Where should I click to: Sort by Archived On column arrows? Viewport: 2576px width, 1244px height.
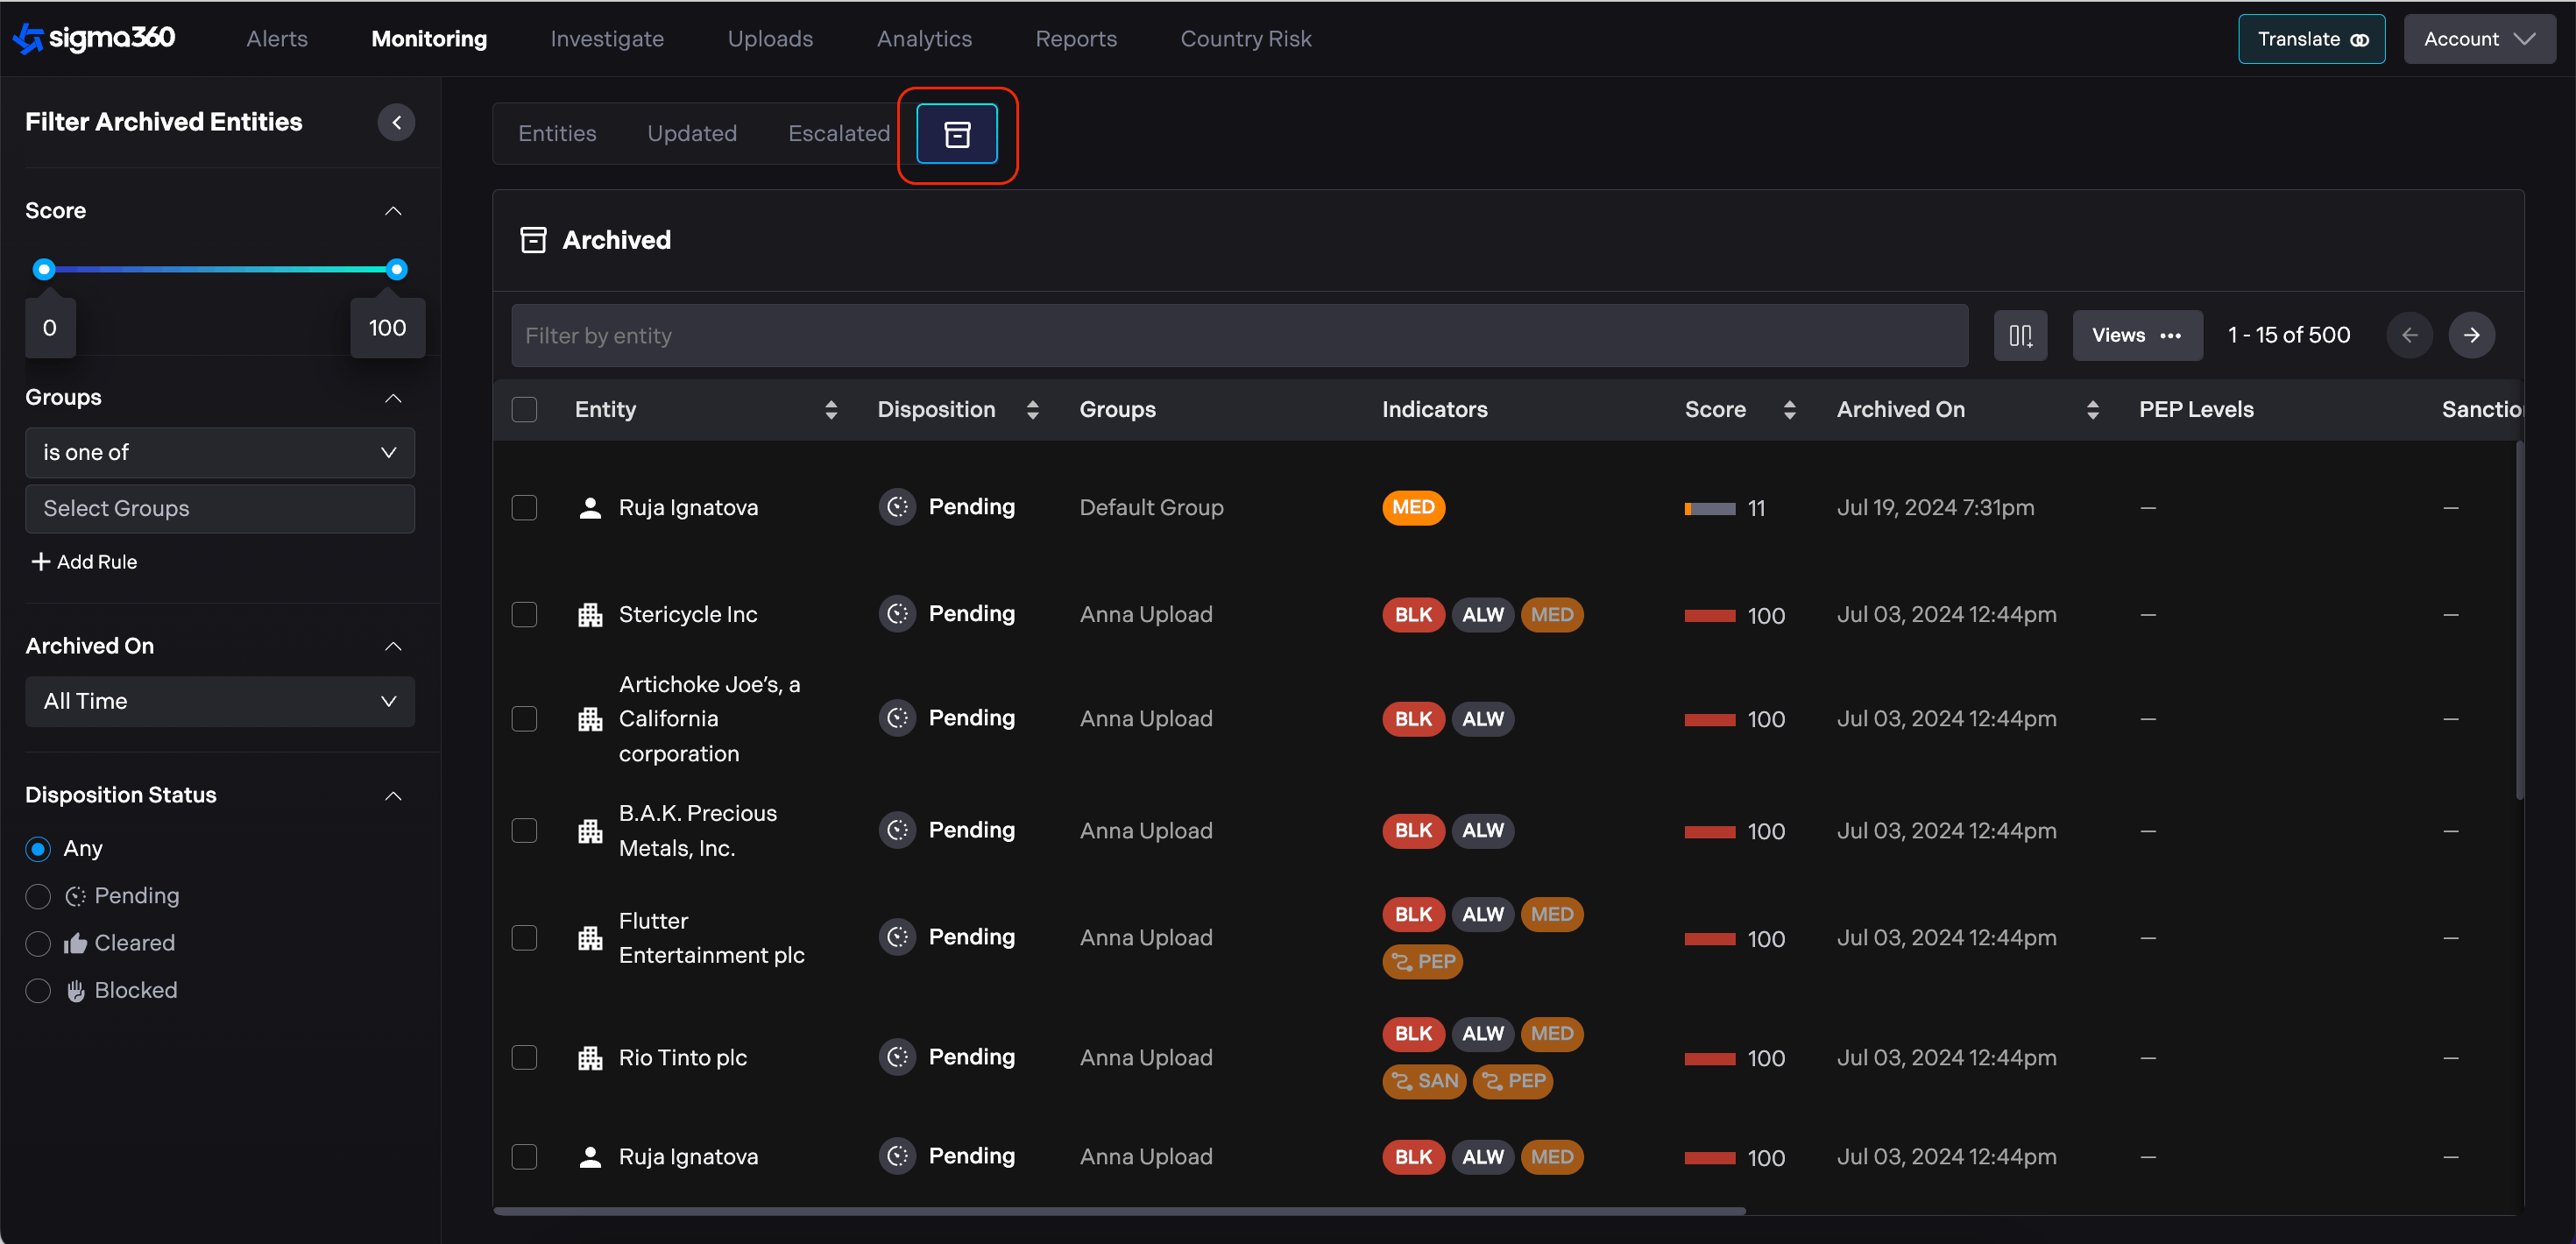2092,409
